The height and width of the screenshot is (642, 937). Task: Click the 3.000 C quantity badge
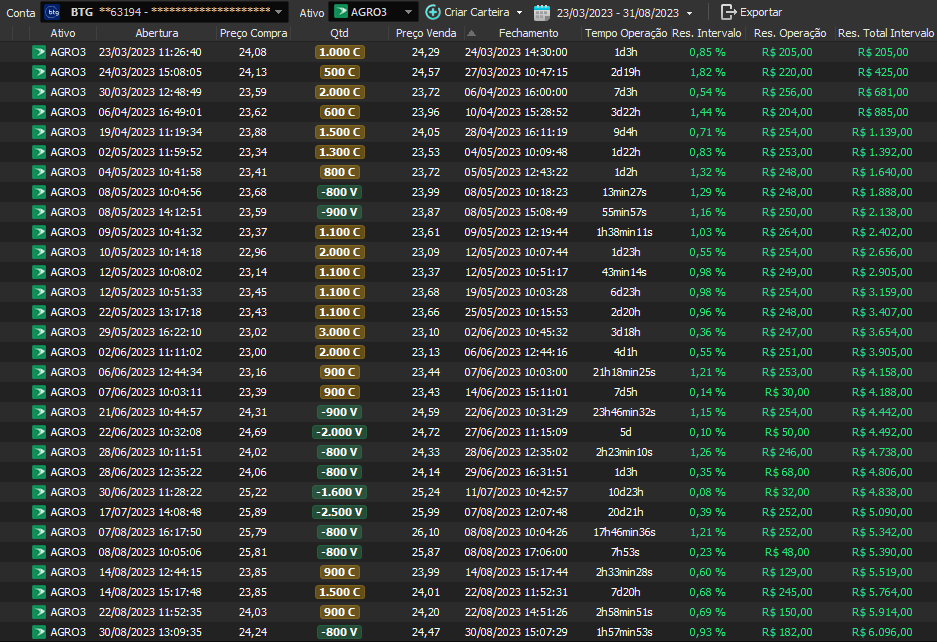click(339, 332)
